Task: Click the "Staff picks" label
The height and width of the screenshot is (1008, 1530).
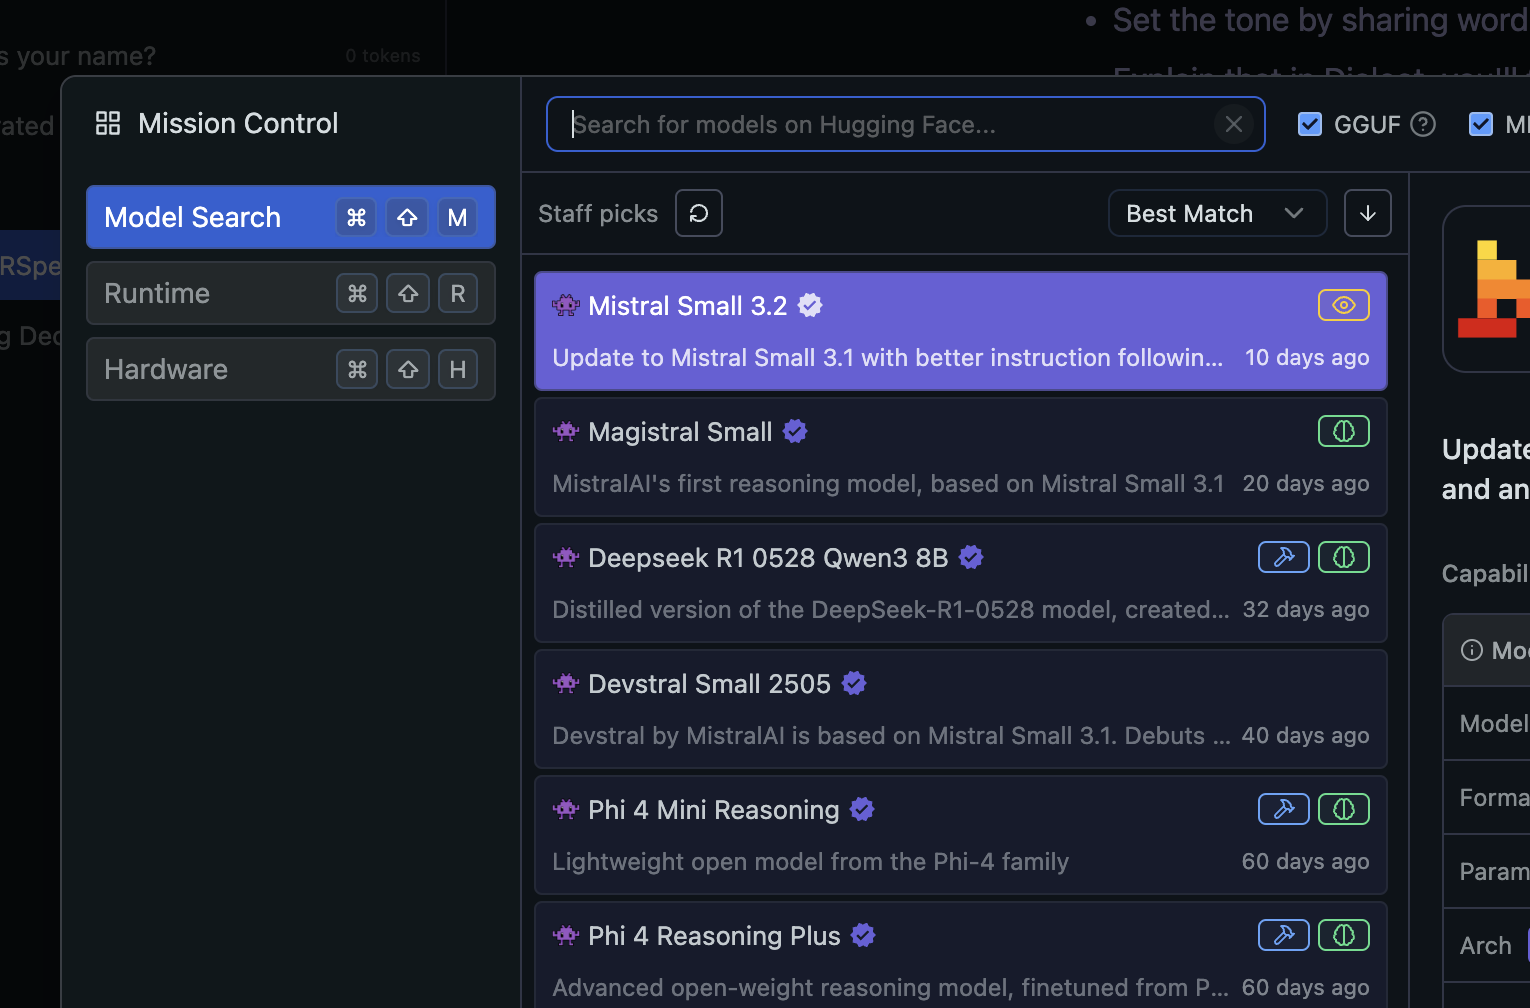Action: coord(598,213)
